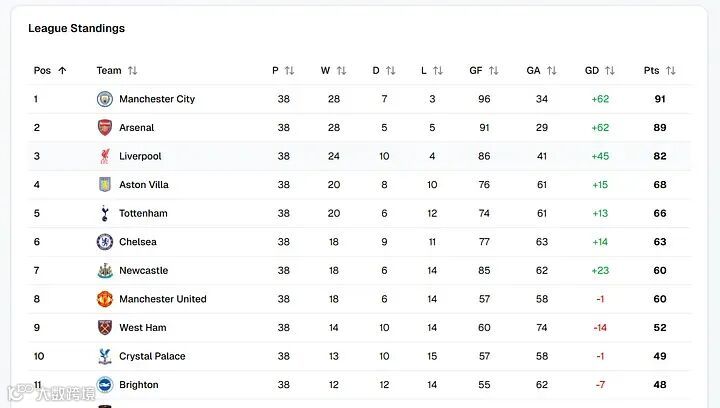Viewport: 720px width, 408px height.
Task: Click the Liverpool club crest
Action: pos(105,156)
